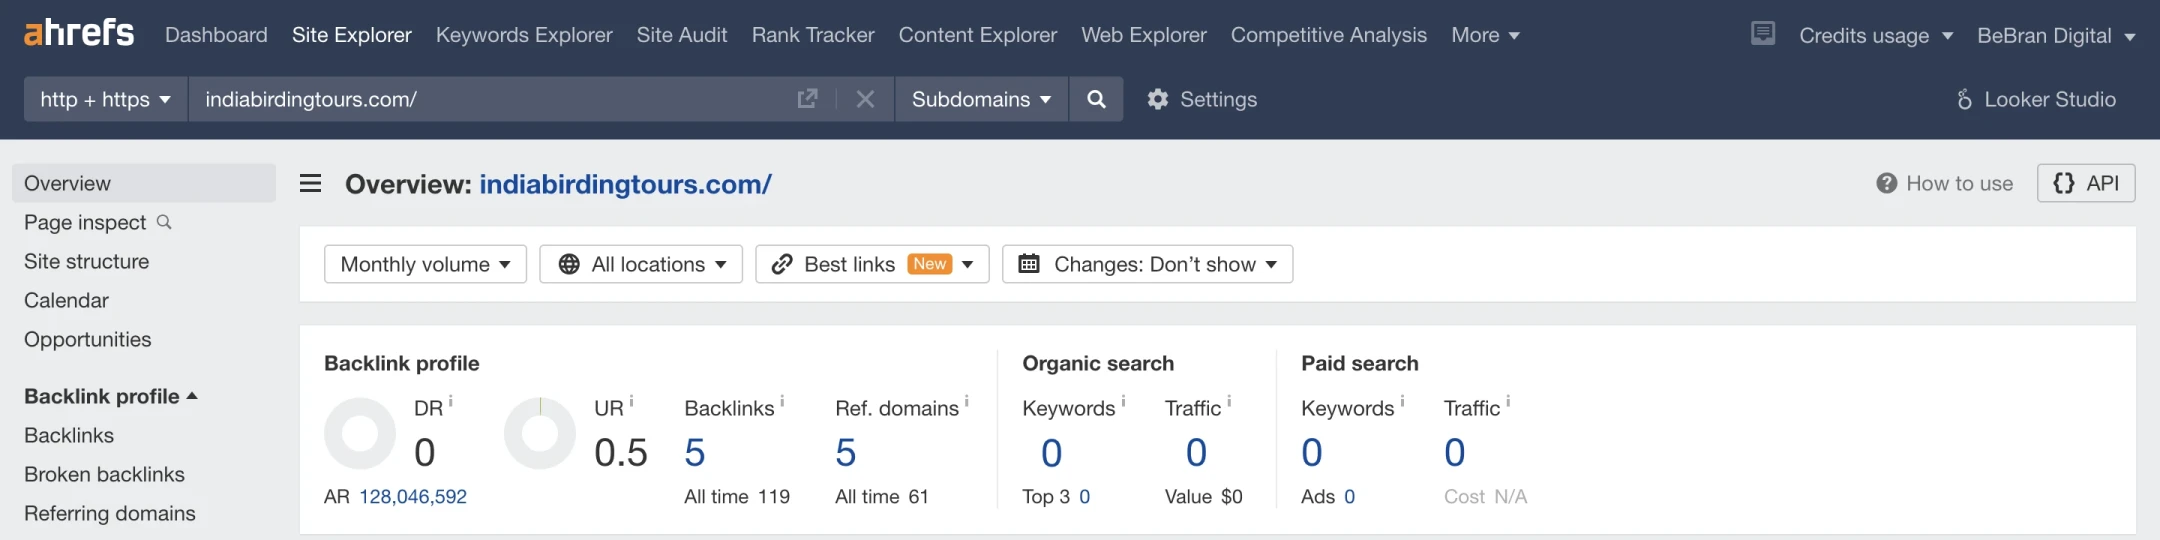Open the Changes: Don't show dropdown
2160x540 pixels.
[1147, 264]
